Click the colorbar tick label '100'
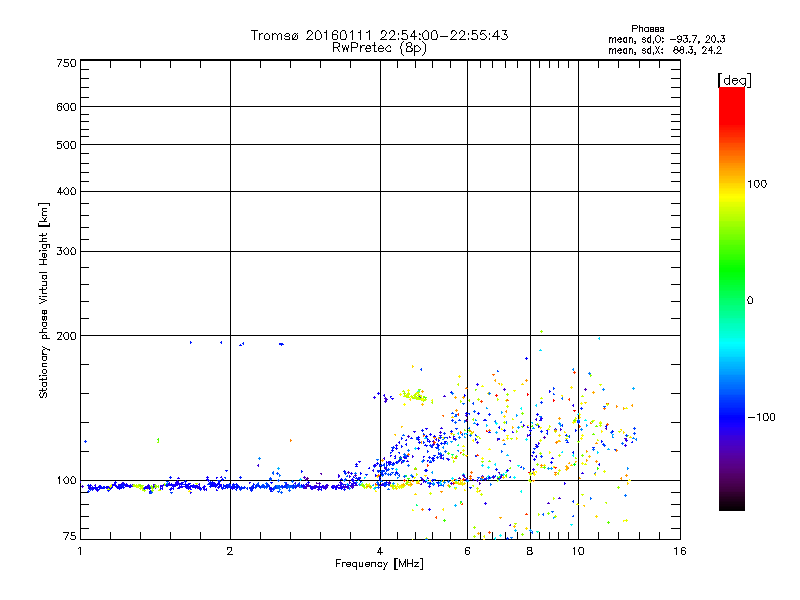Image resolution: width=800 pixels, height=600 pixels. pos(757,184)
